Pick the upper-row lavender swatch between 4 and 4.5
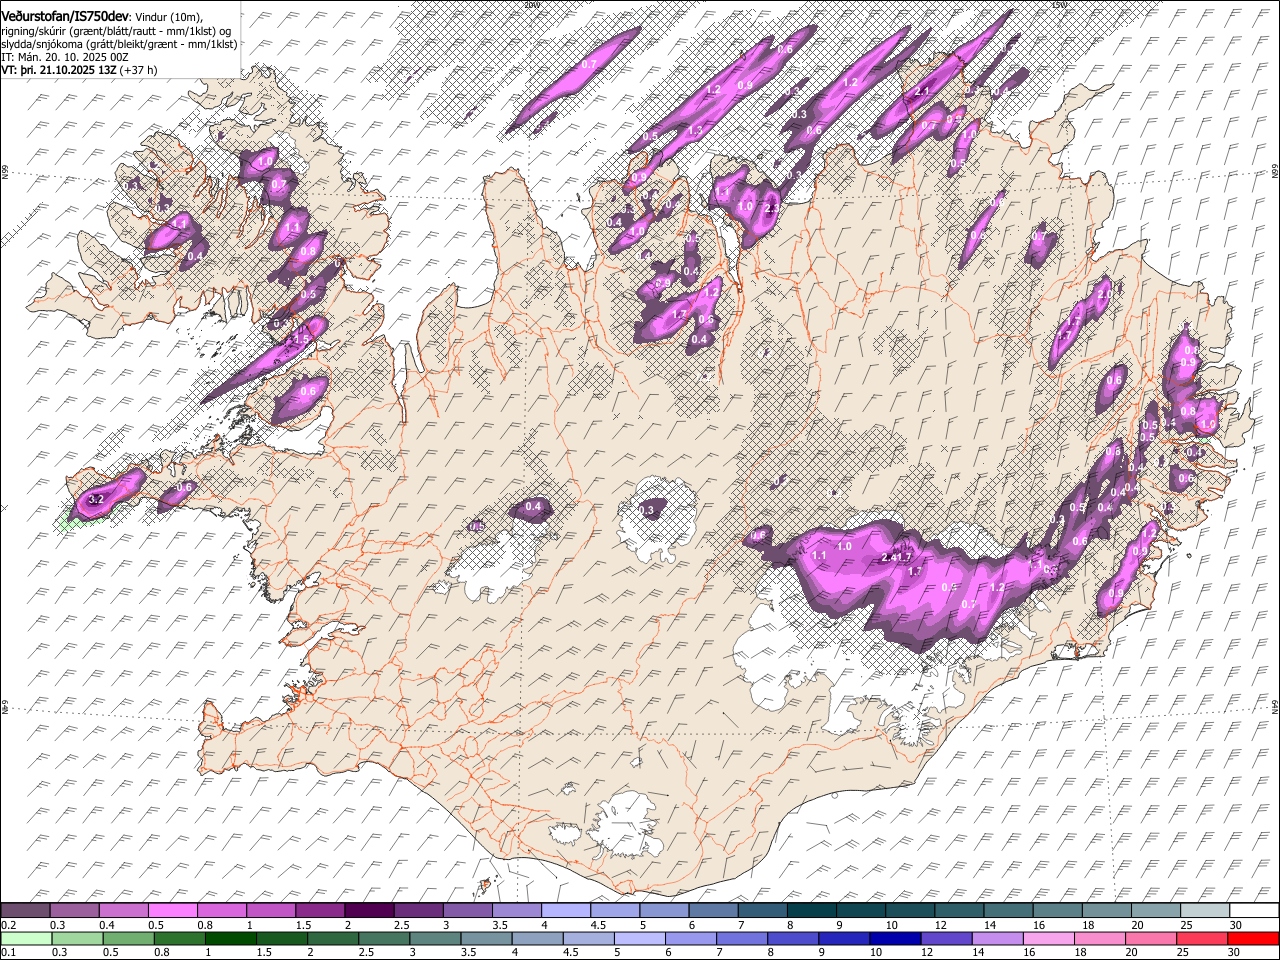Viewport: 1280px width, 960px height. click(x=566, y=910)
